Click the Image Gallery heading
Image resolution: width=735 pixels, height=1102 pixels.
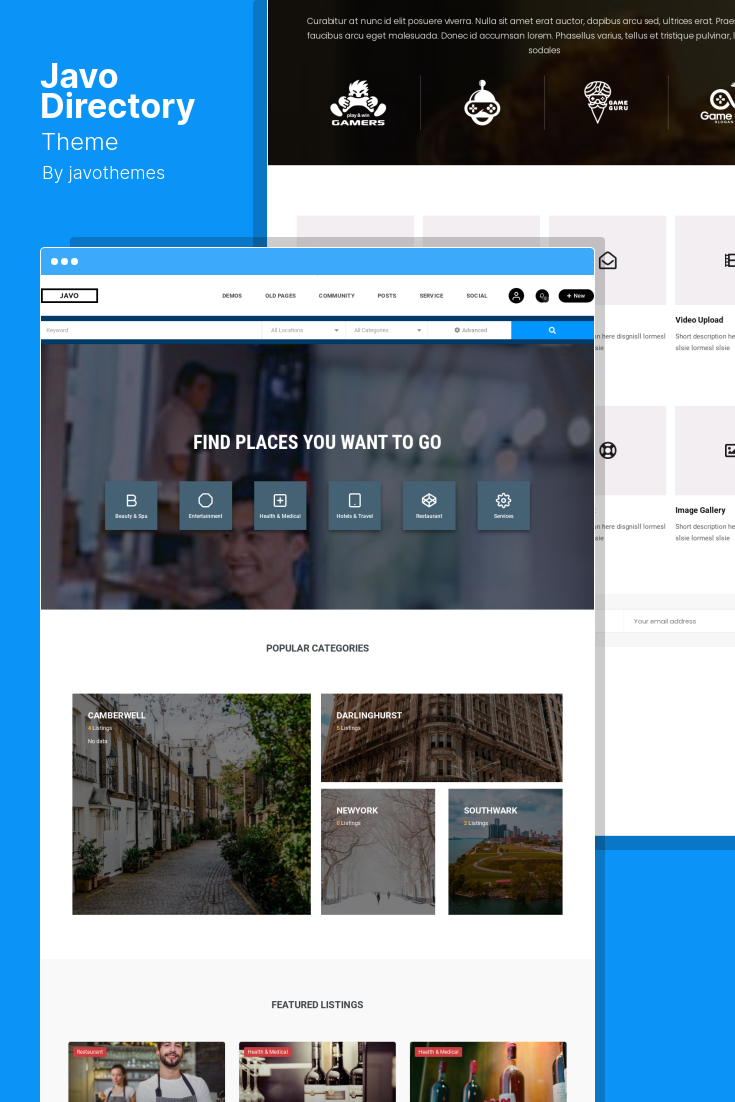tap(701, 510)
